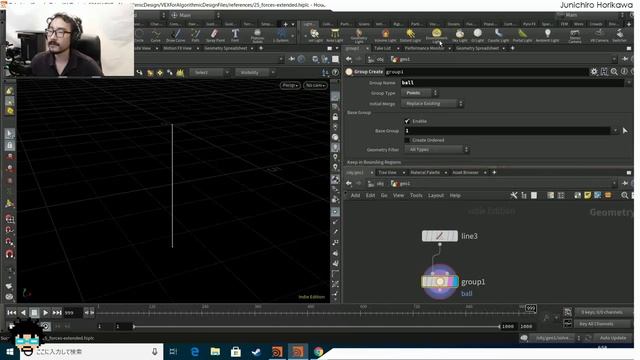640x360 pixels.
Task: Click the Base Group selection arrow icon
Action: (x=625, y=131)
